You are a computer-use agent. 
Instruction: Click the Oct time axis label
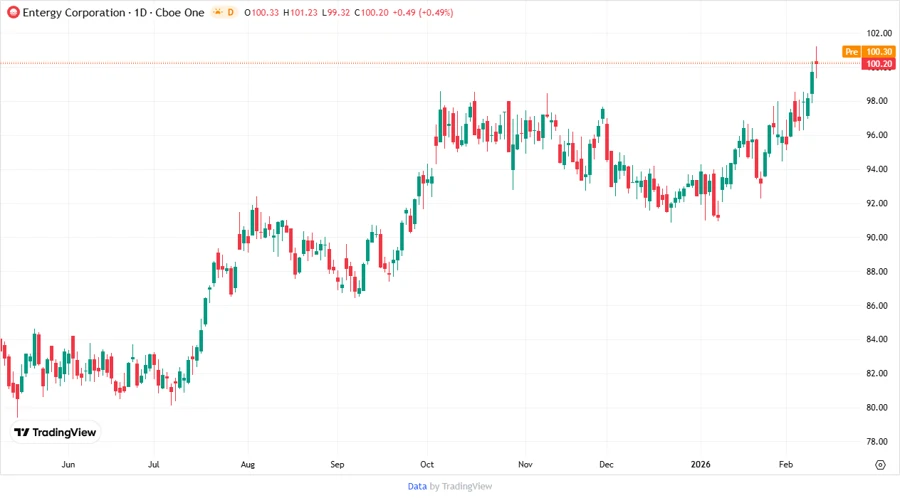point(427,464)
